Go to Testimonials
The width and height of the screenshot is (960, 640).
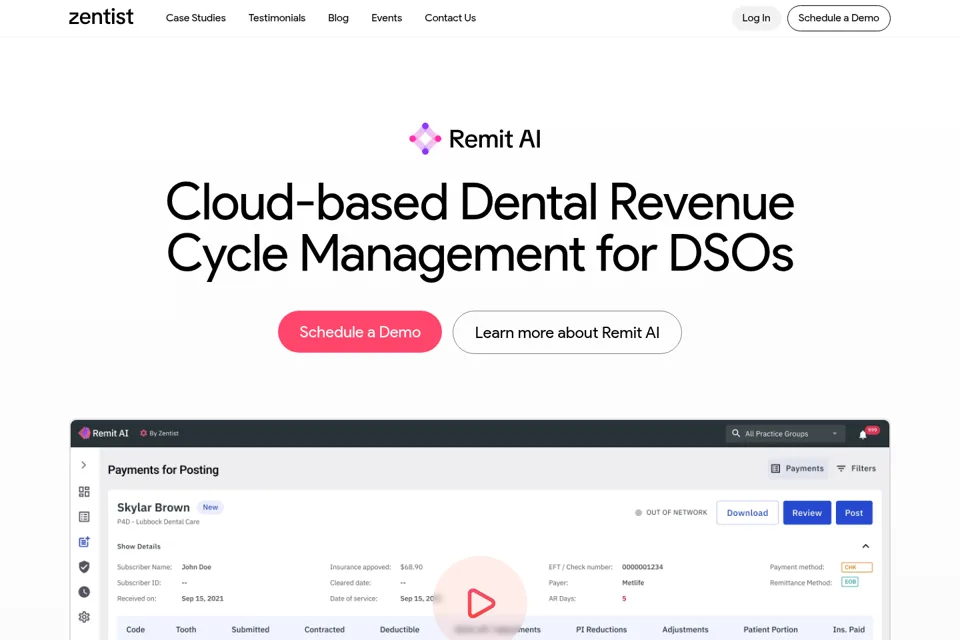click(x=277, y=18)
